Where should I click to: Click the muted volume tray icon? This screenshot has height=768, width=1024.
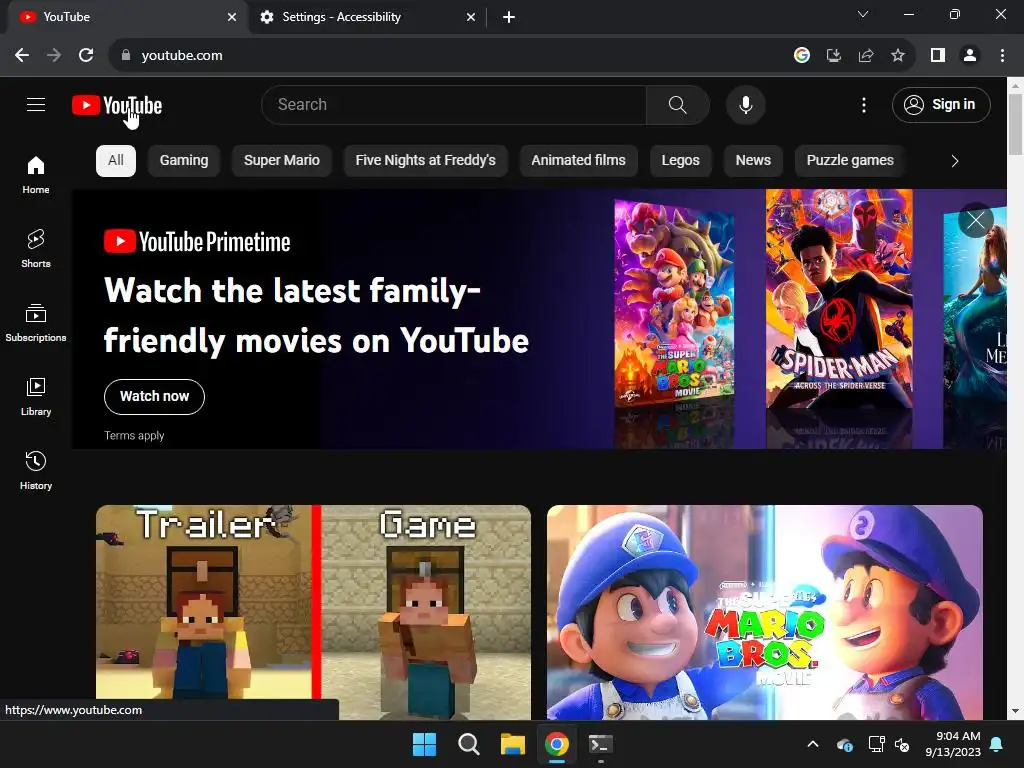pyautogui.click(x=903, y=744)
